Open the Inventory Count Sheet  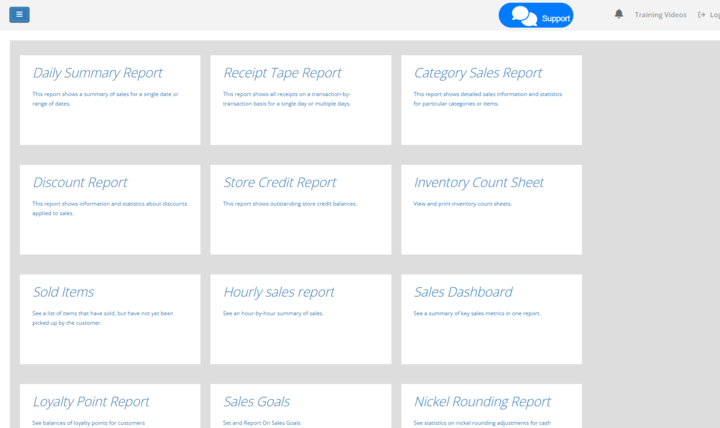(478, 183)
